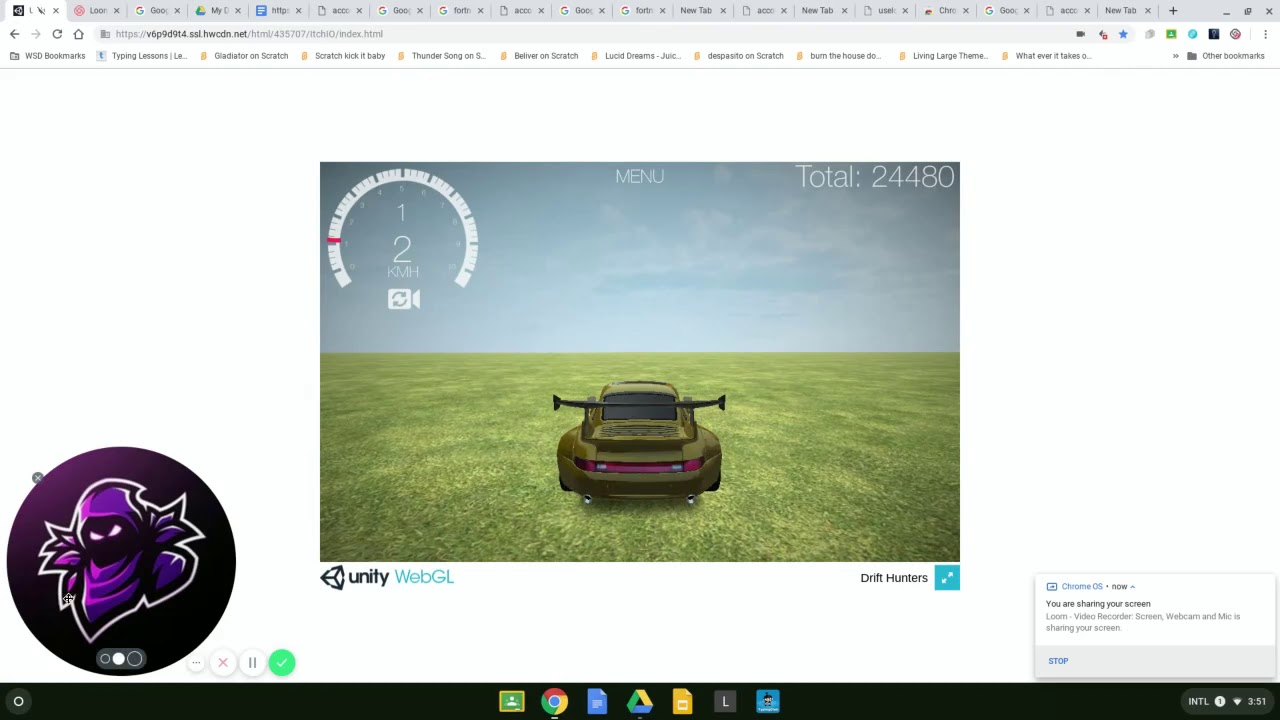
Task: Open What ever it takes bookmark
Action: tap(1046, 56)
